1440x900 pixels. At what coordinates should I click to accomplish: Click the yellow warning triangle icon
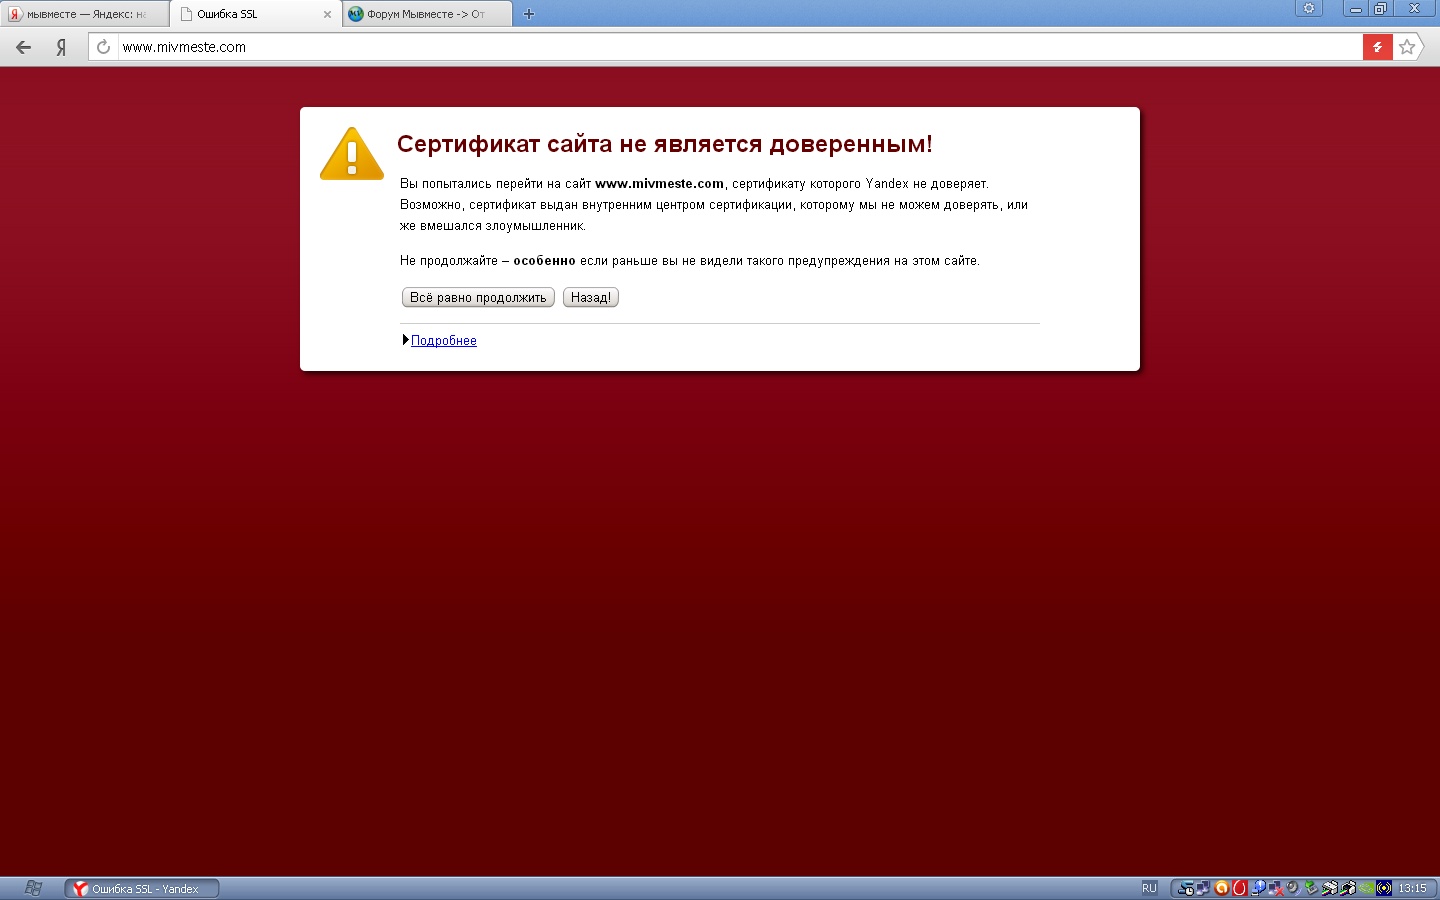pyautogui.click(x=352, y=154)
